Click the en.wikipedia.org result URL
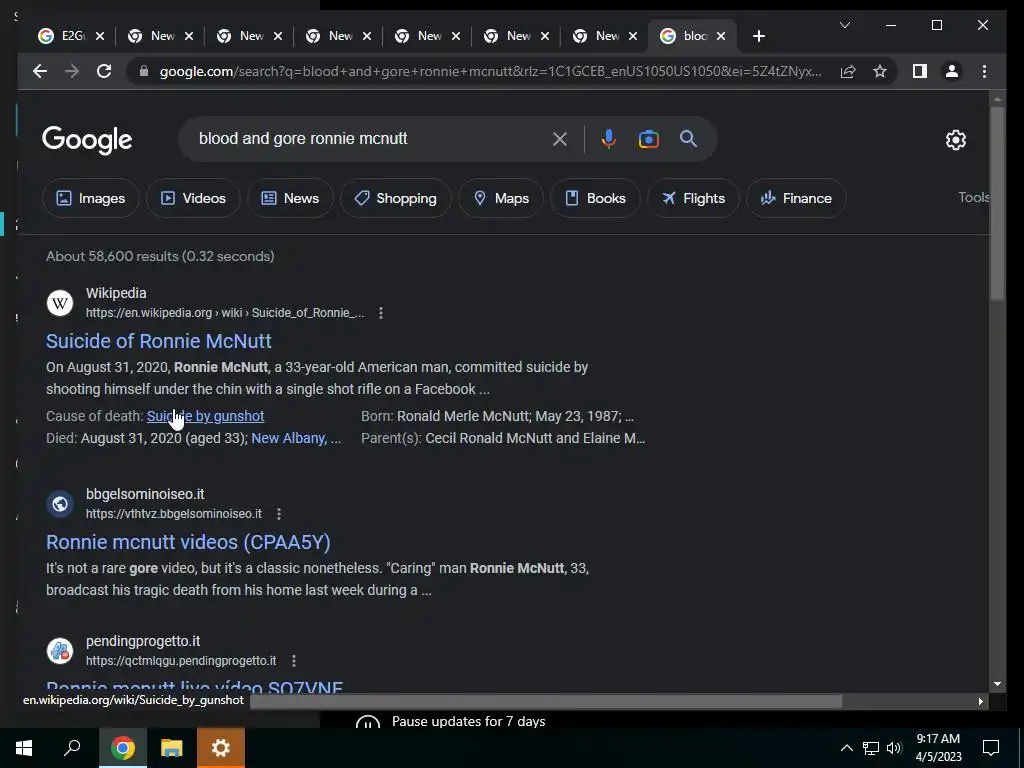The width and height of the screenshot is (1024, 768). click(x=225, y=313)
